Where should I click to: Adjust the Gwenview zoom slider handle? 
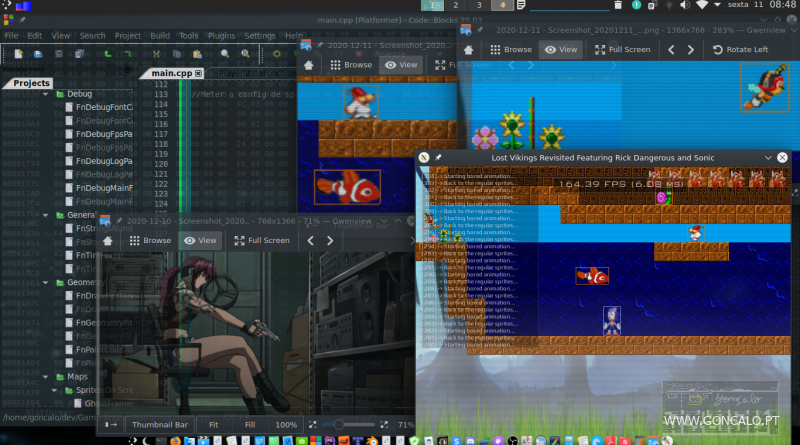[339, 425]
